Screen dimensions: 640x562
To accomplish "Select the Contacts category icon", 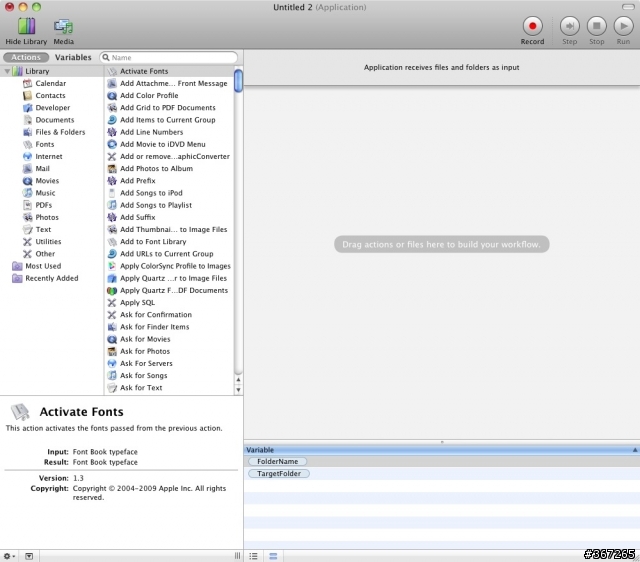I will click(27, 96).
